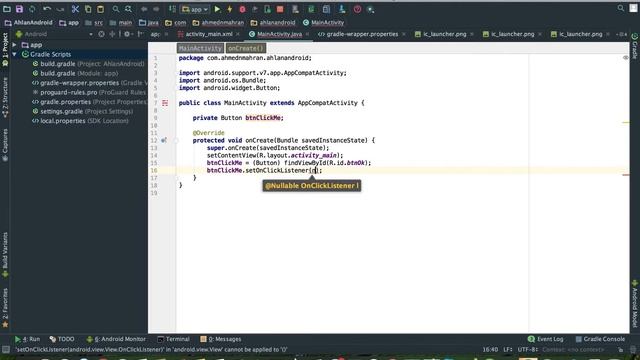Open the 1: Project side panel tab
Viewport: 640px width, 360px height.
coord(5,49)
